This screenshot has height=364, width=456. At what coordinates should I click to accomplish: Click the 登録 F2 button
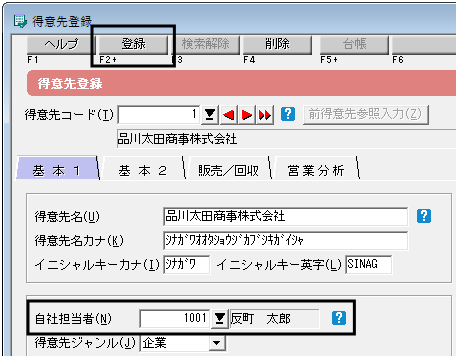[133, 45]
